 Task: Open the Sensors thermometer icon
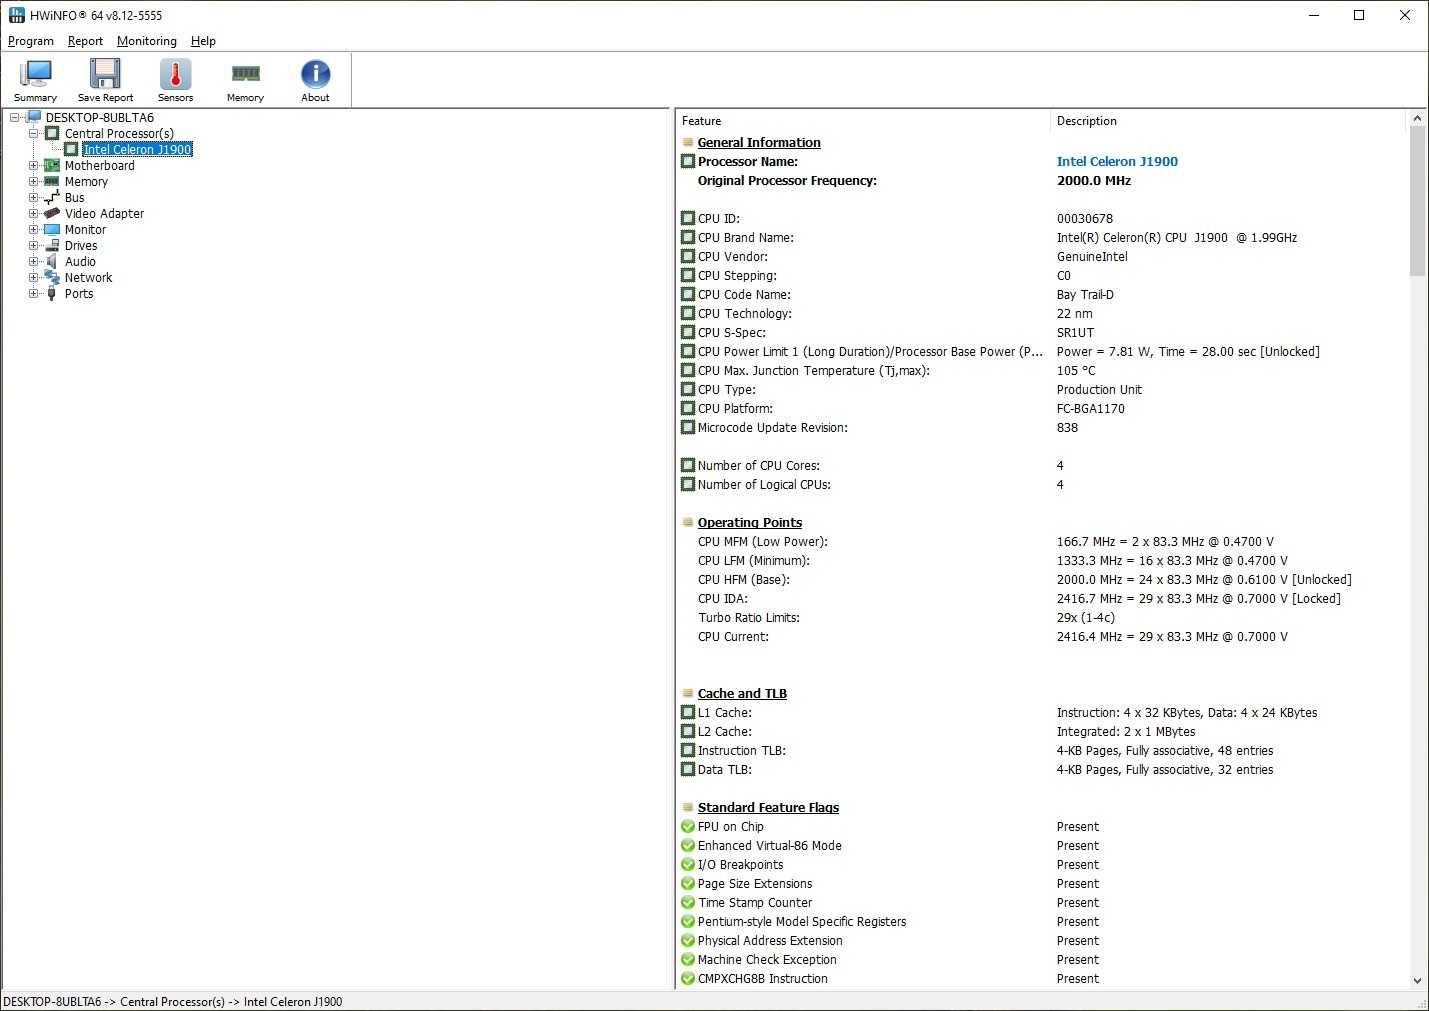[175, 75]
